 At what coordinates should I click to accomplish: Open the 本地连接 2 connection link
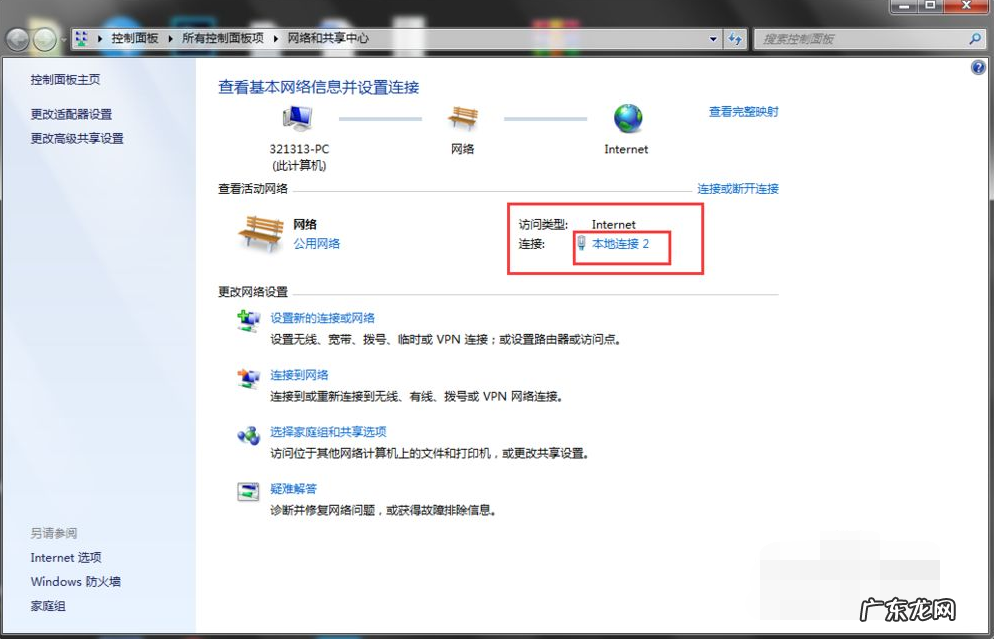[x=620, y=243]
